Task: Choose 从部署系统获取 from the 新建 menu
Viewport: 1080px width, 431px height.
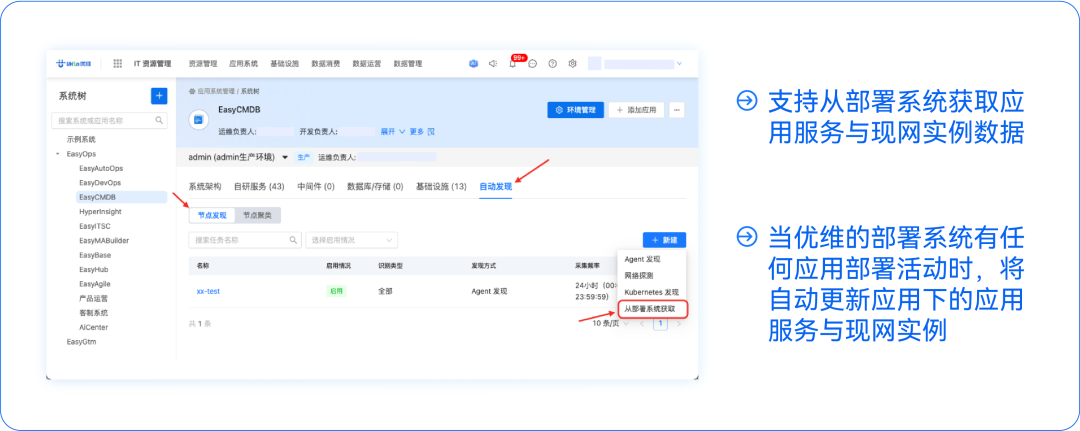Action: [652, 309]
